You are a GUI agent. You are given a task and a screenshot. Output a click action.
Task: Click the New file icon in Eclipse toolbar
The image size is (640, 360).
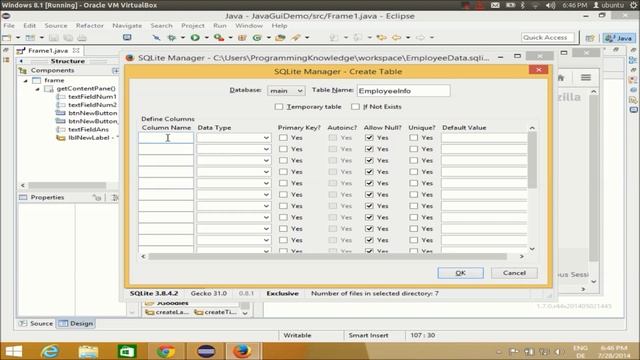(x=7, y=38)
